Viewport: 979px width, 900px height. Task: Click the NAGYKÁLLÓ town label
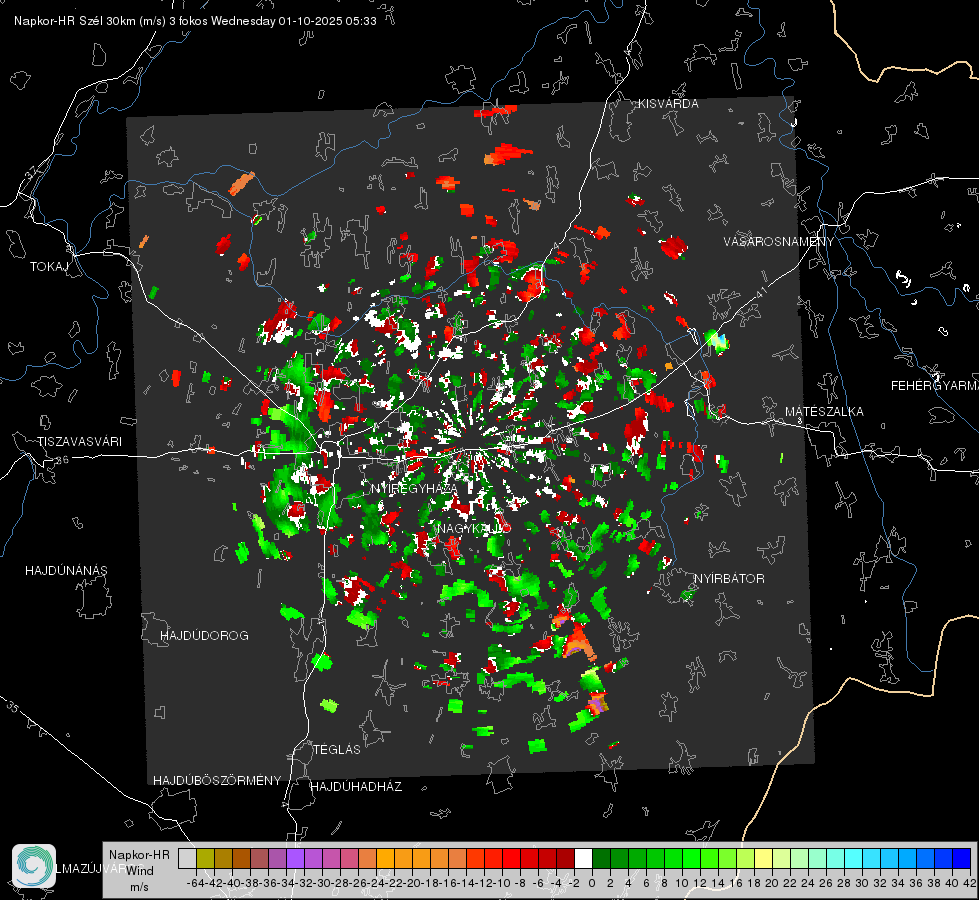(474, 528)
